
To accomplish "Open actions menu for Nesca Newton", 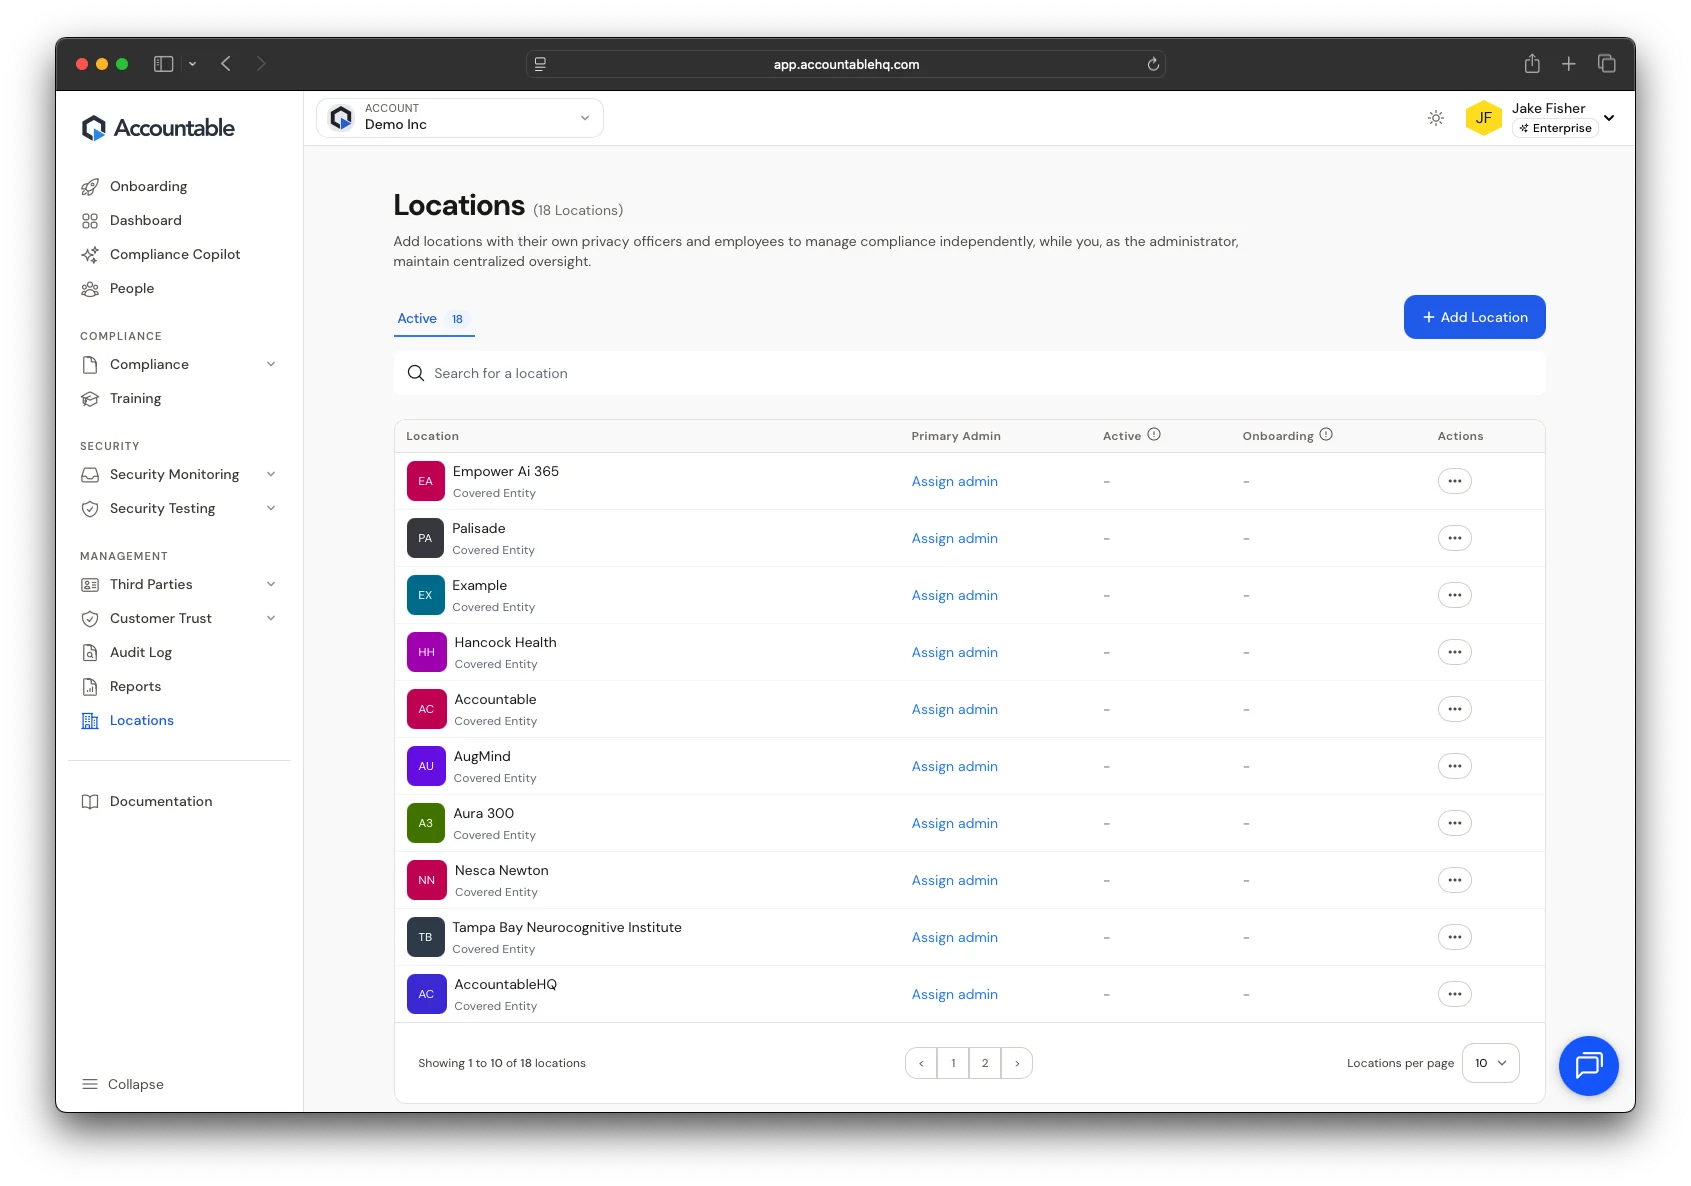I will [1454, 881].
